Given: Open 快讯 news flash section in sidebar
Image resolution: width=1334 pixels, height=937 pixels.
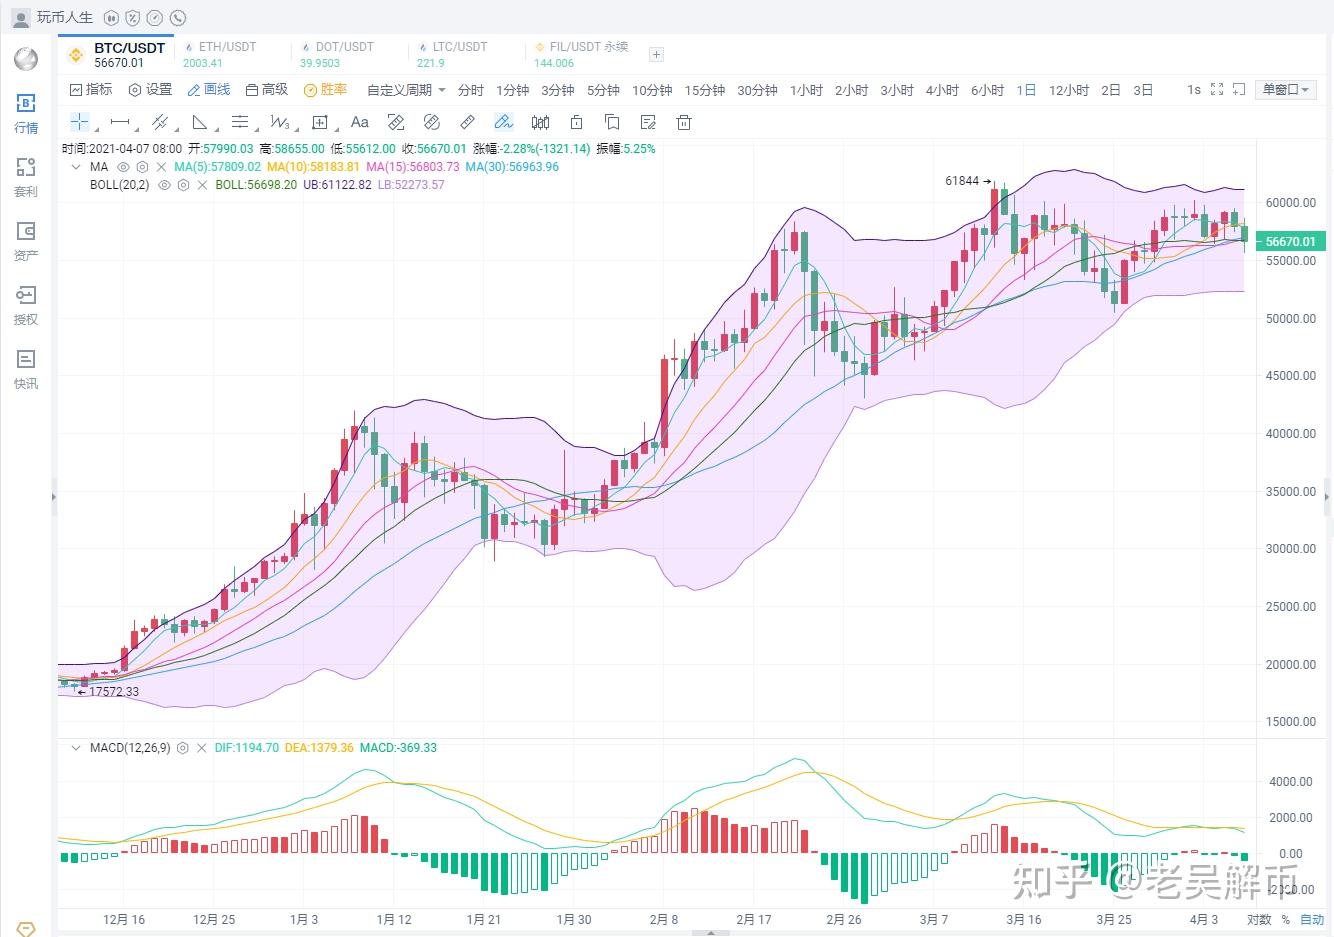Looking at the screenshot, I should pyautogui.click(x=26, y=369).
